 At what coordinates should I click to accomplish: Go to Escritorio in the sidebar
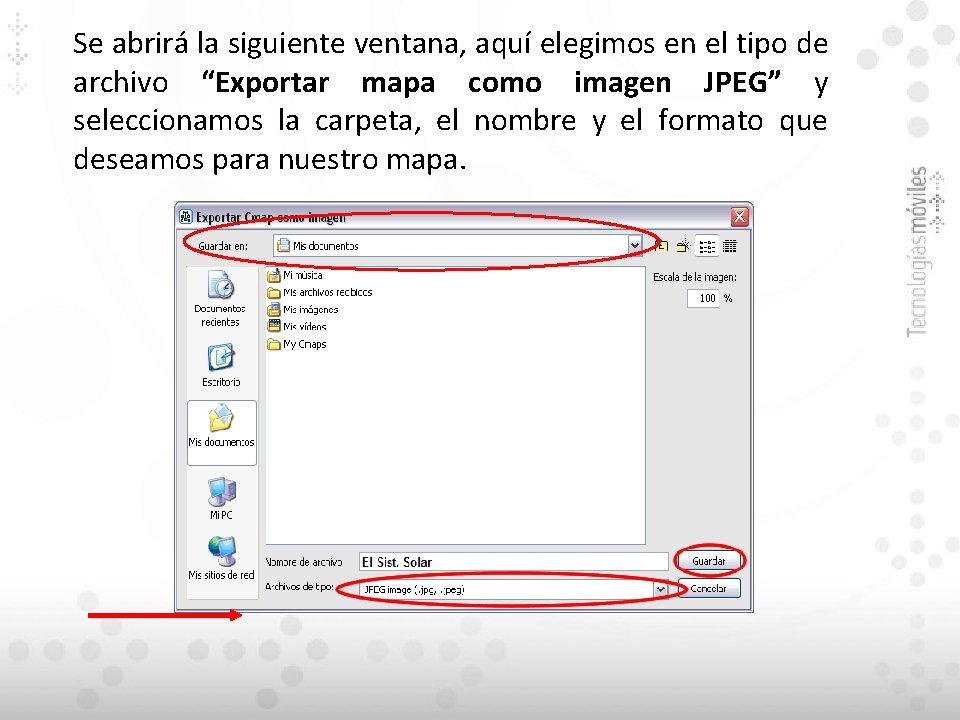click(221, 365)
